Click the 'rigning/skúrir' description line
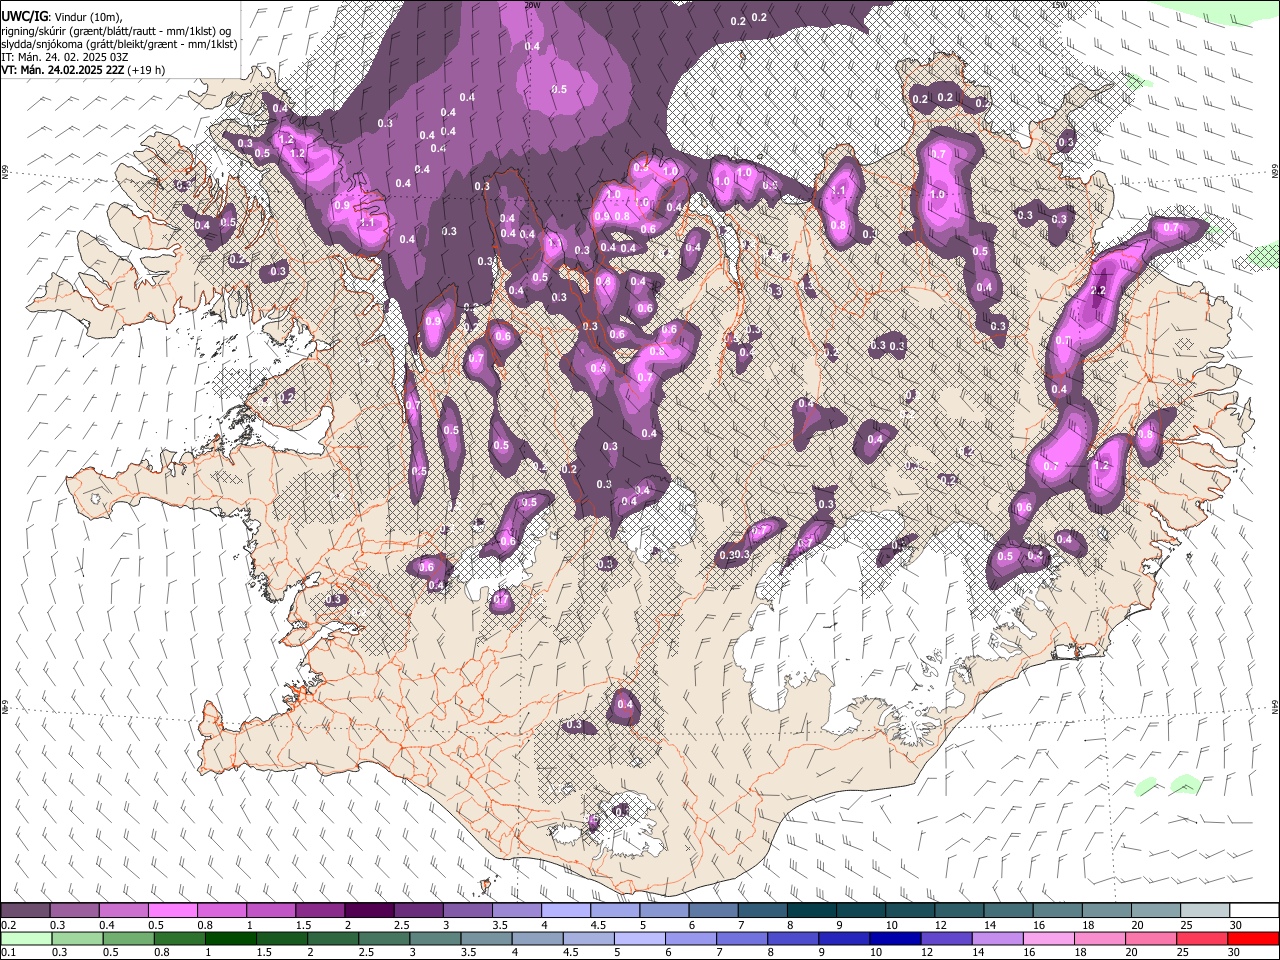 click(119, 31)
